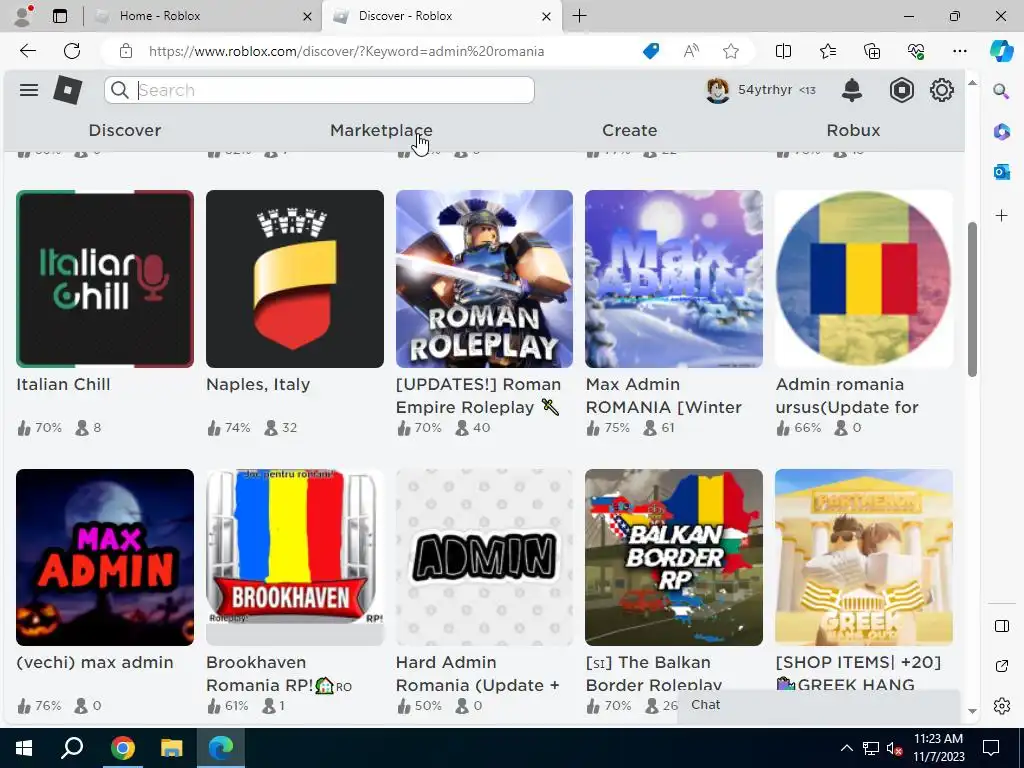Open the Discover navigation item
This screenshot has width=1024, height=768.
tap(125, 131)
